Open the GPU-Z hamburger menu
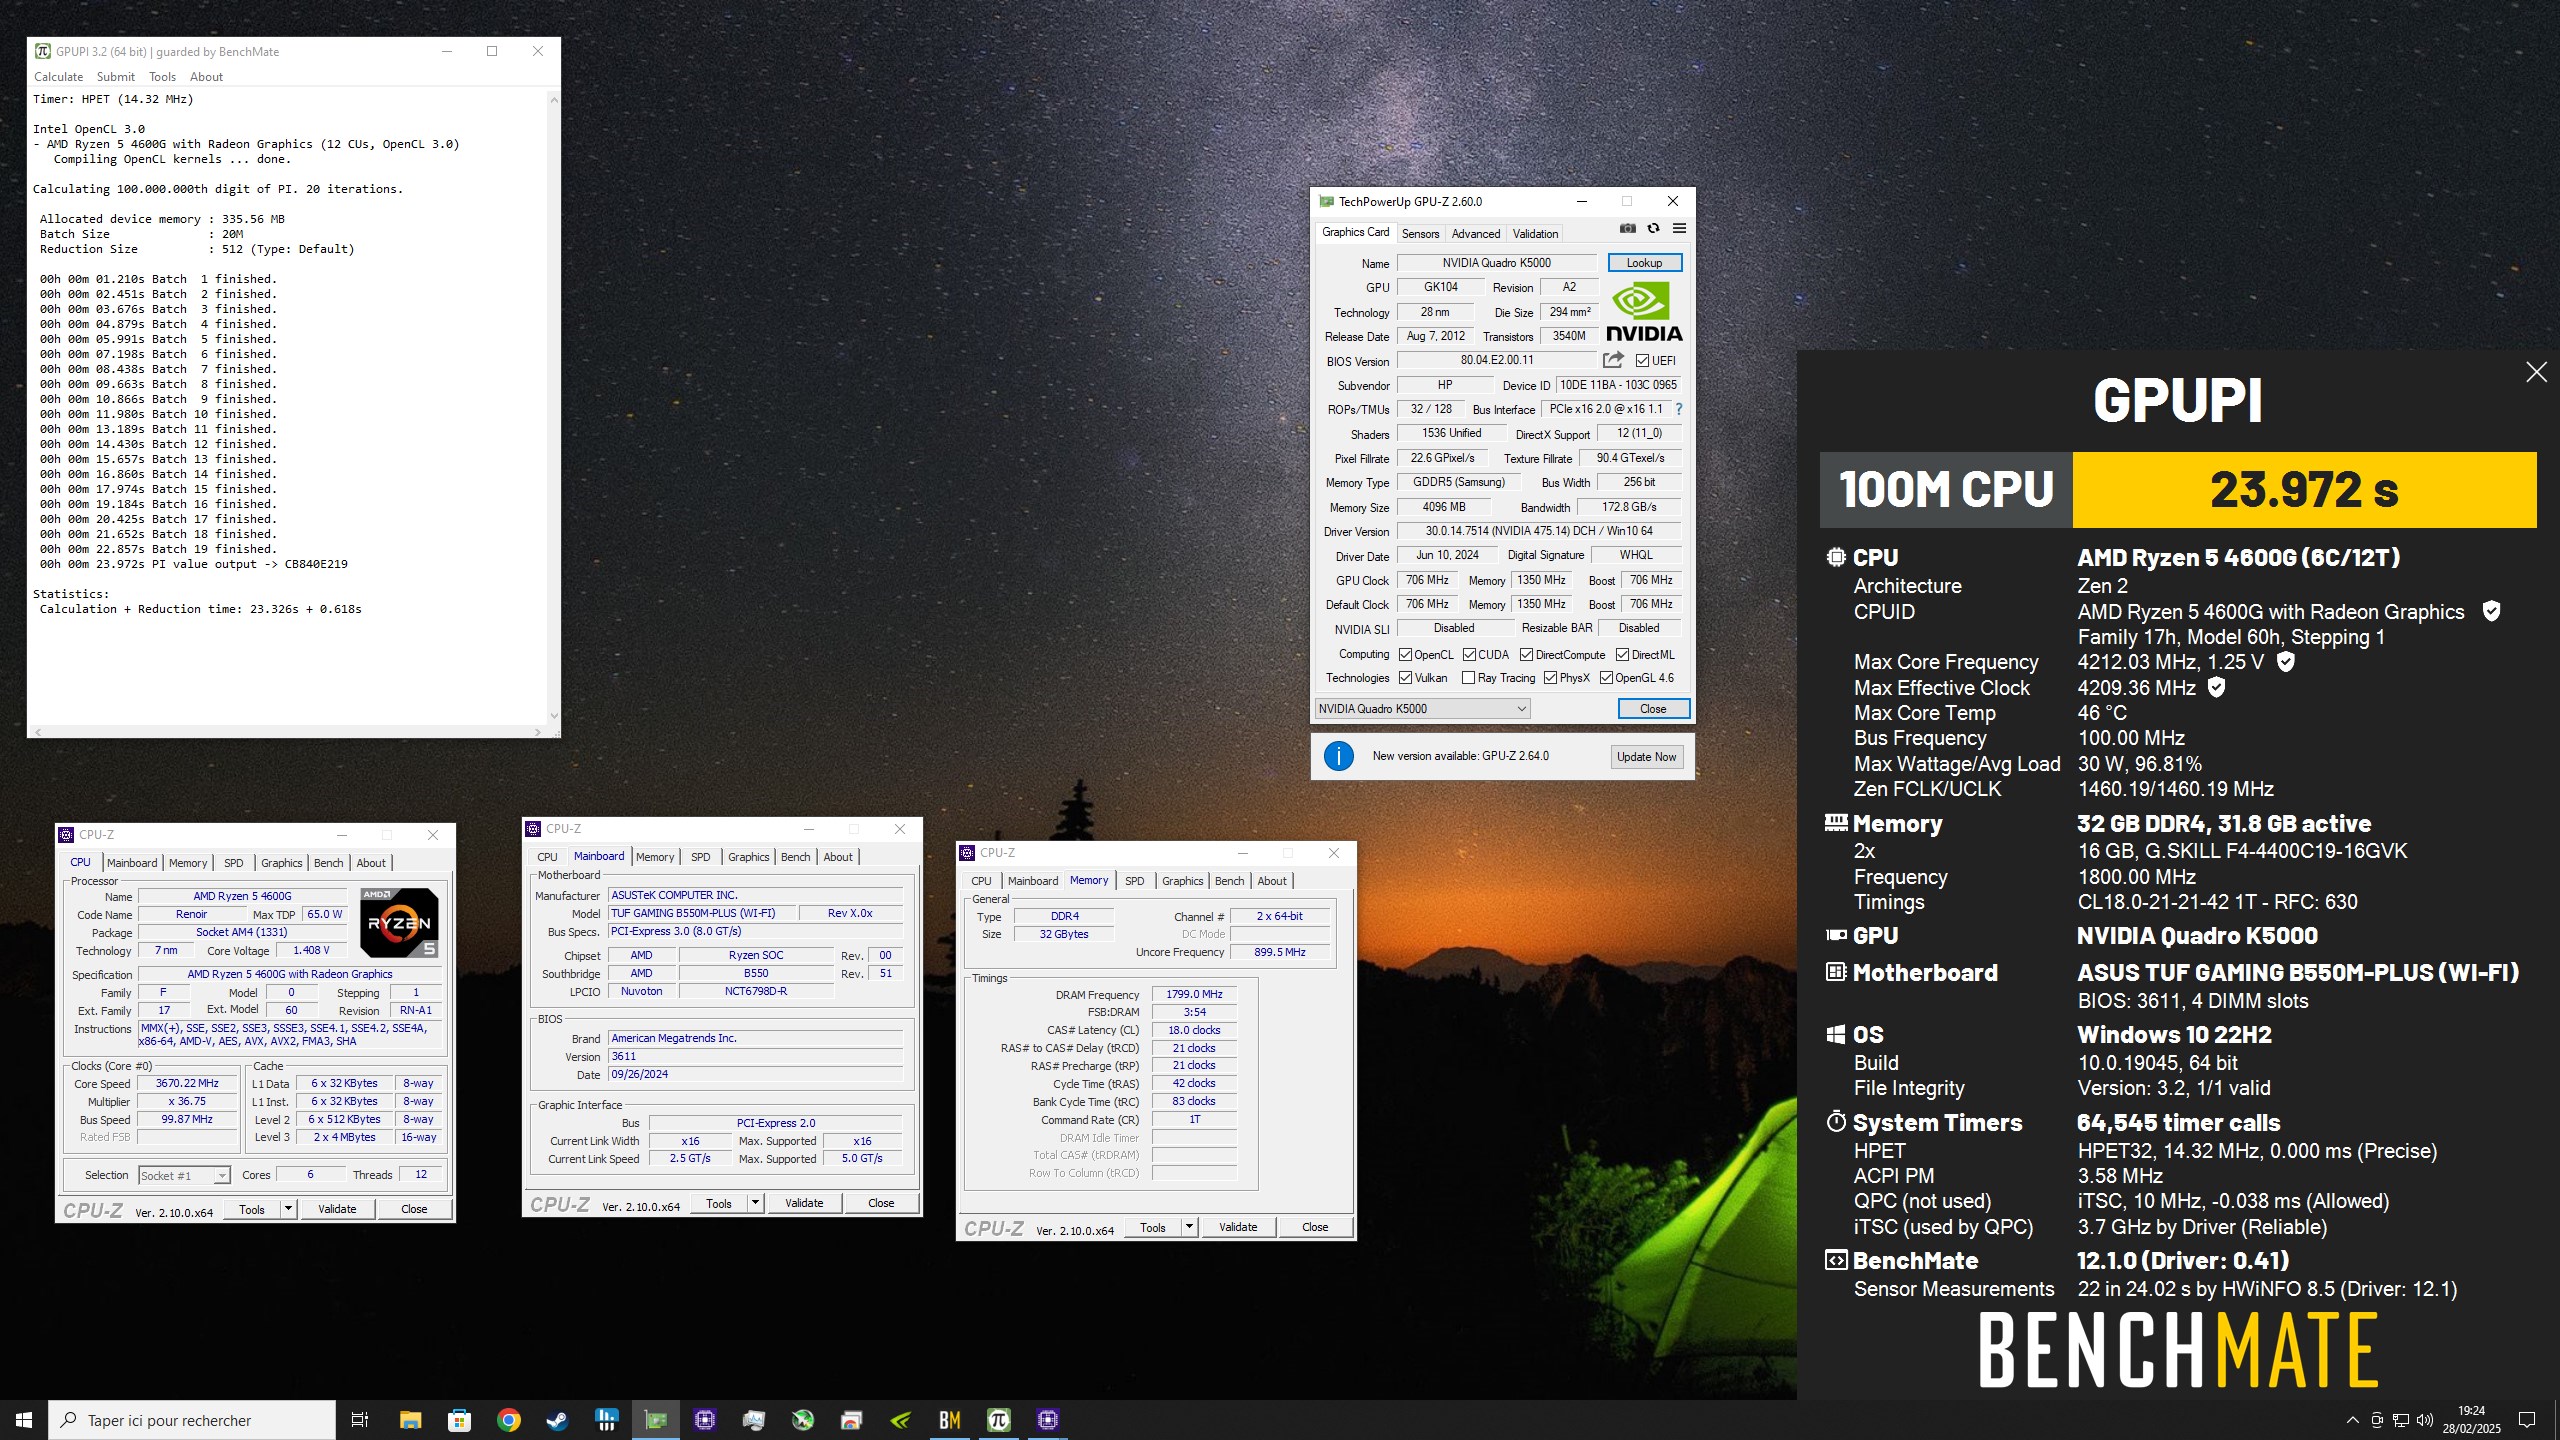 (1679, 229)
